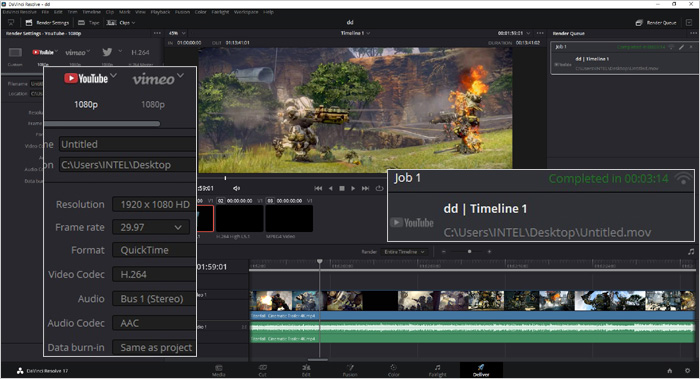Open the Render Settings panel toggle
Viewport: 700px width, 379px height.
pos(47,22)
